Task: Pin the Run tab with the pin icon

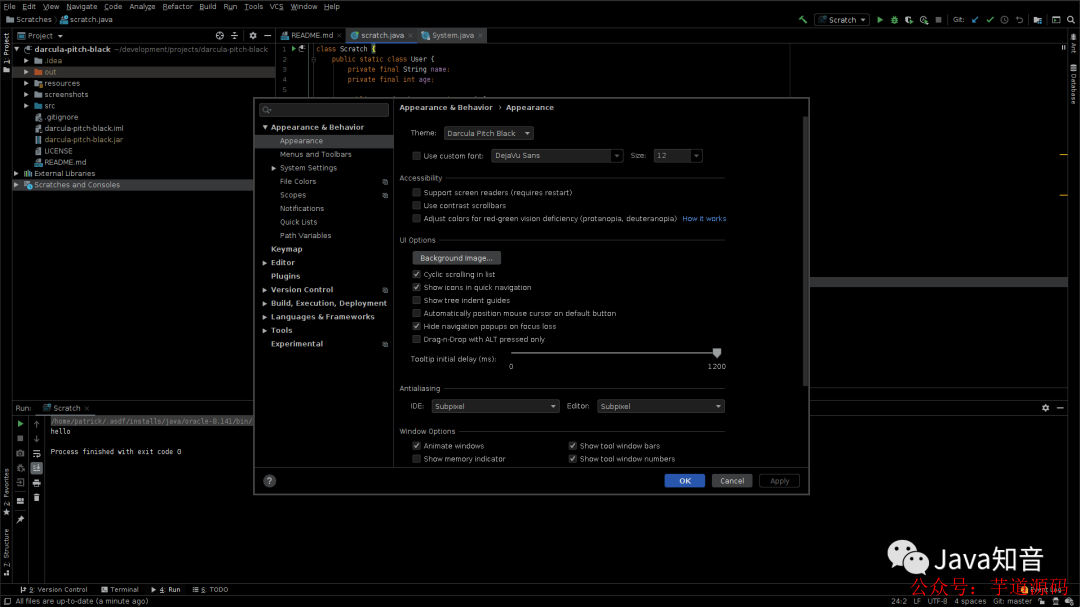Action: pyautogui.click(x=20, y=519)
